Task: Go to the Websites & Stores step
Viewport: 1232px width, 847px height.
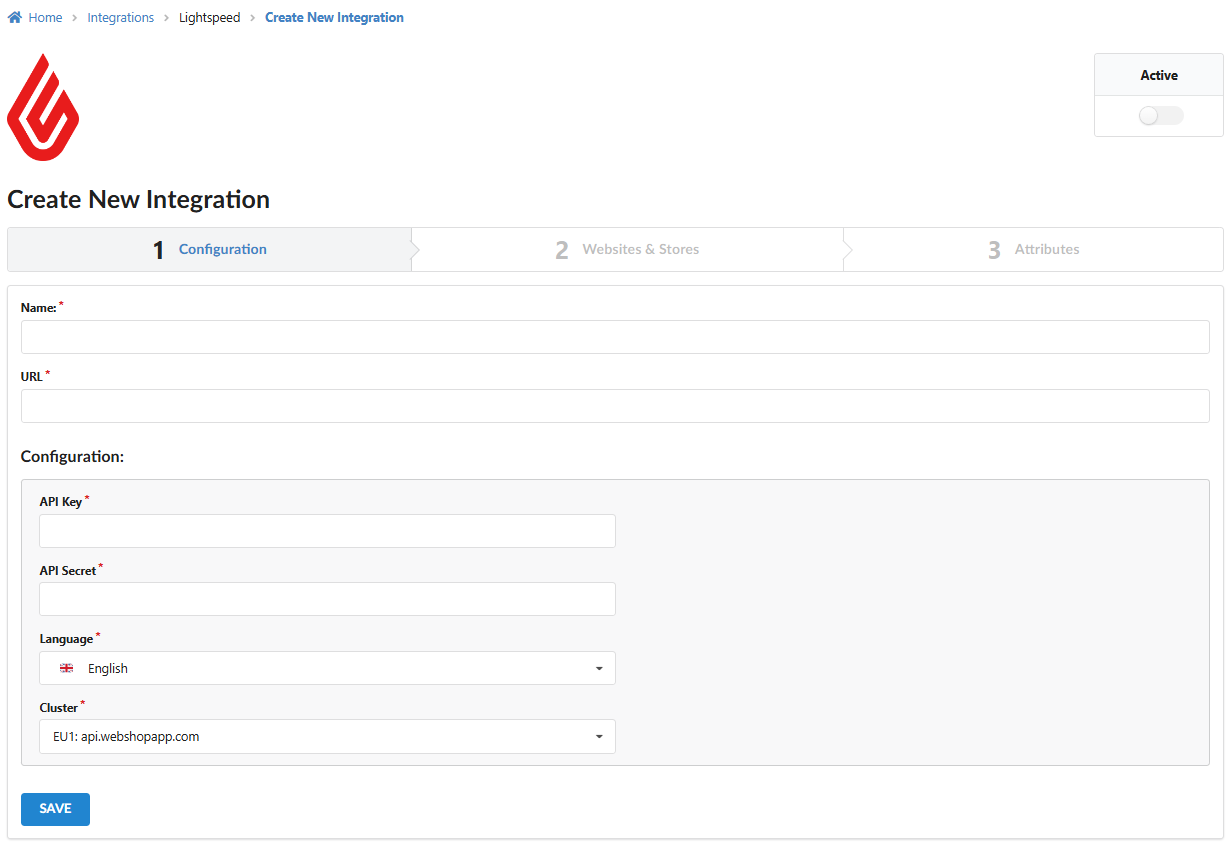Action: click(627, 249)
